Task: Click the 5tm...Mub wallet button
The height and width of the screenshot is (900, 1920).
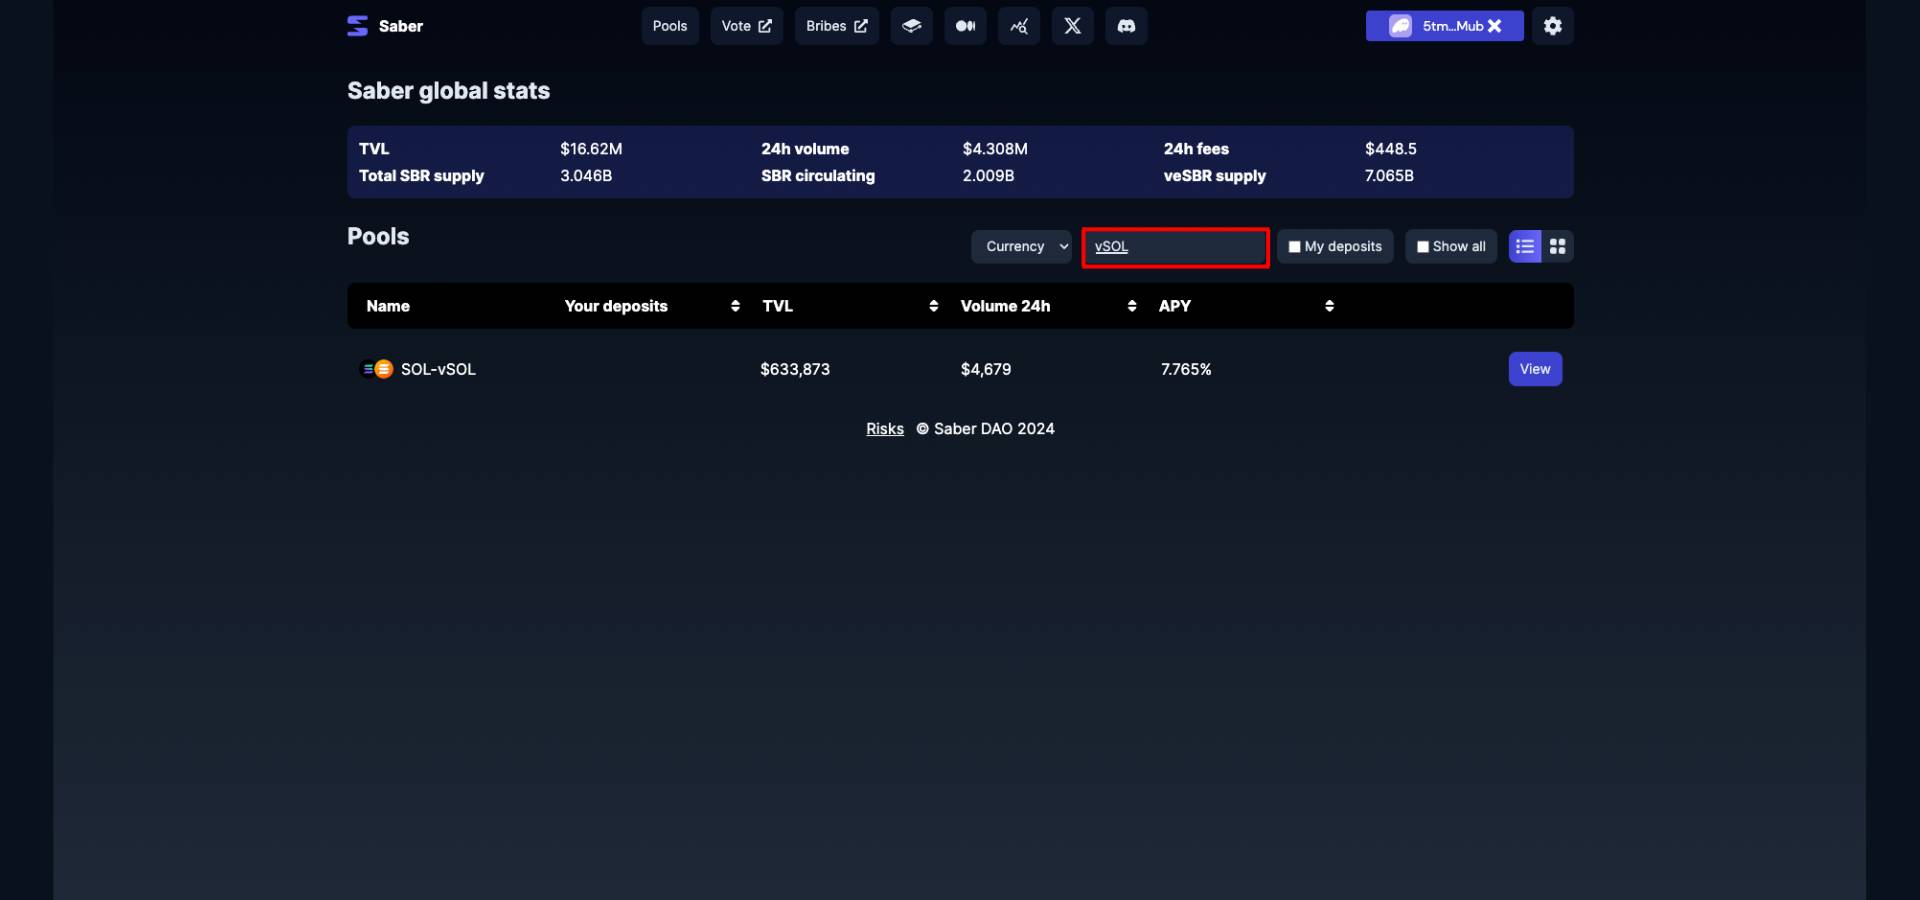Action: click(1444, 26)
